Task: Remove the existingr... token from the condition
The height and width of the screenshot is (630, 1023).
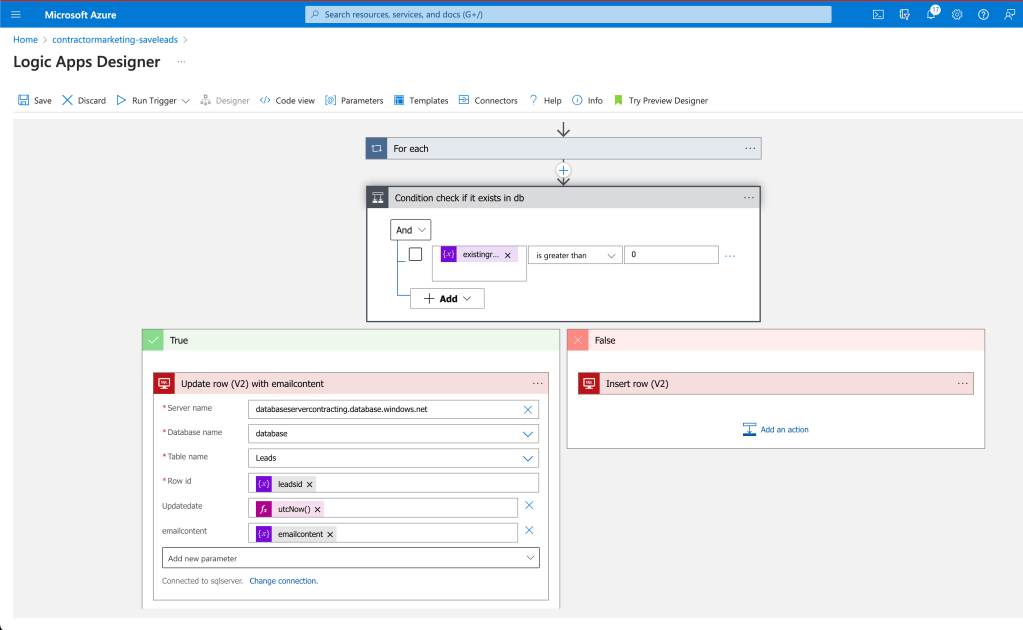Action: click(508, 255)
